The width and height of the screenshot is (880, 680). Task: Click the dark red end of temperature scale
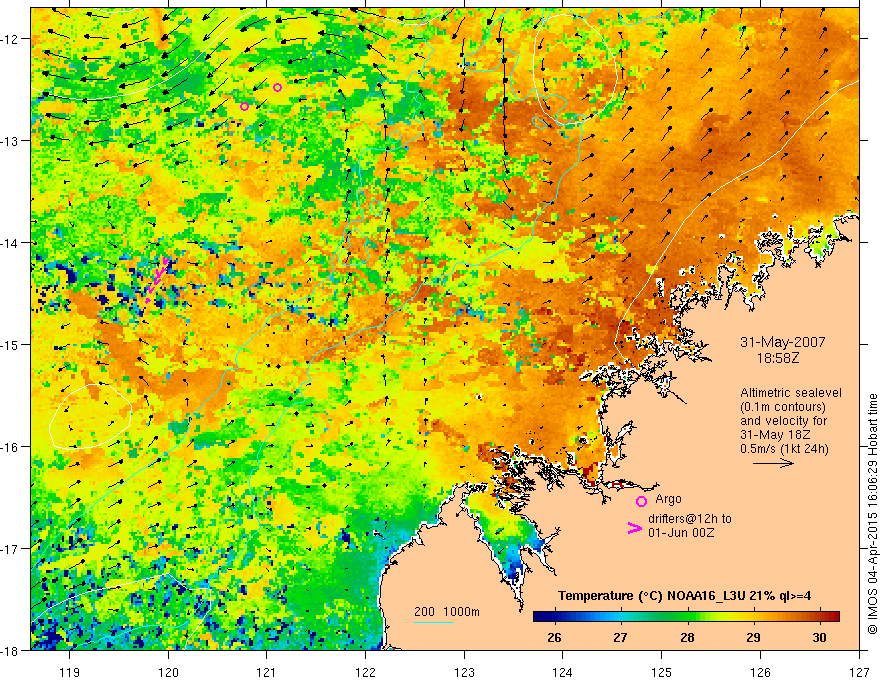(833, 616)
